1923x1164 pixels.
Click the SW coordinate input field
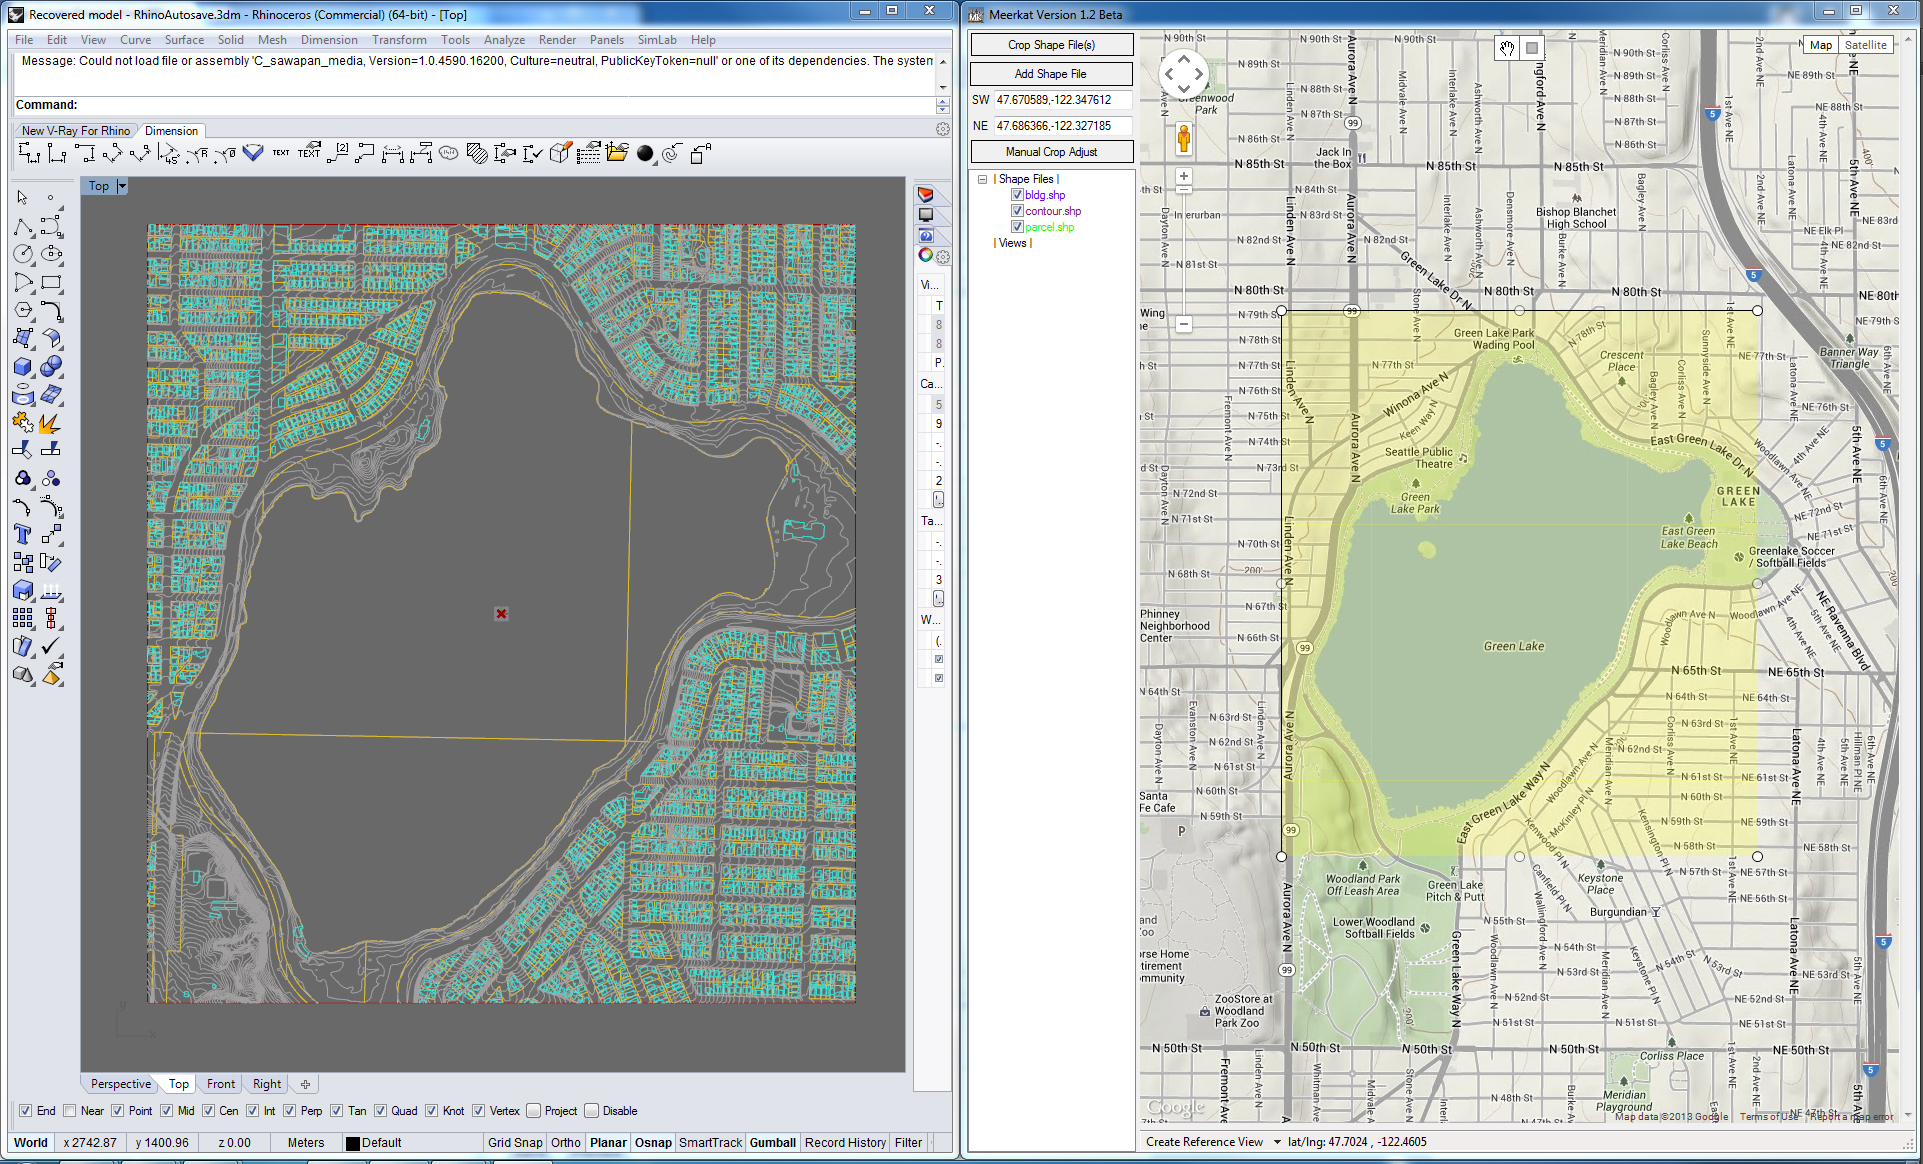coord(1063,100)
